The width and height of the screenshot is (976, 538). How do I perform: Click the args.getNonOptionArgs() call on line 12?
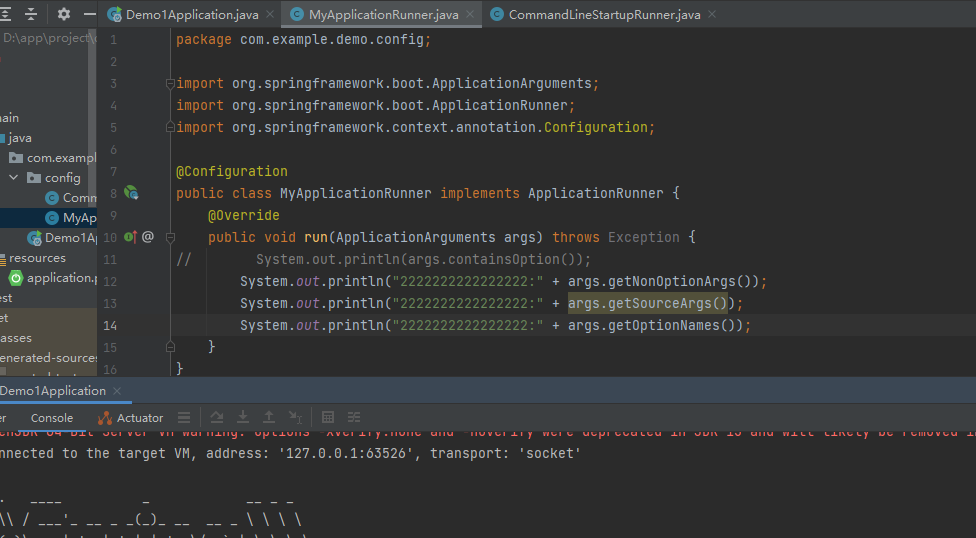[660, 281]
